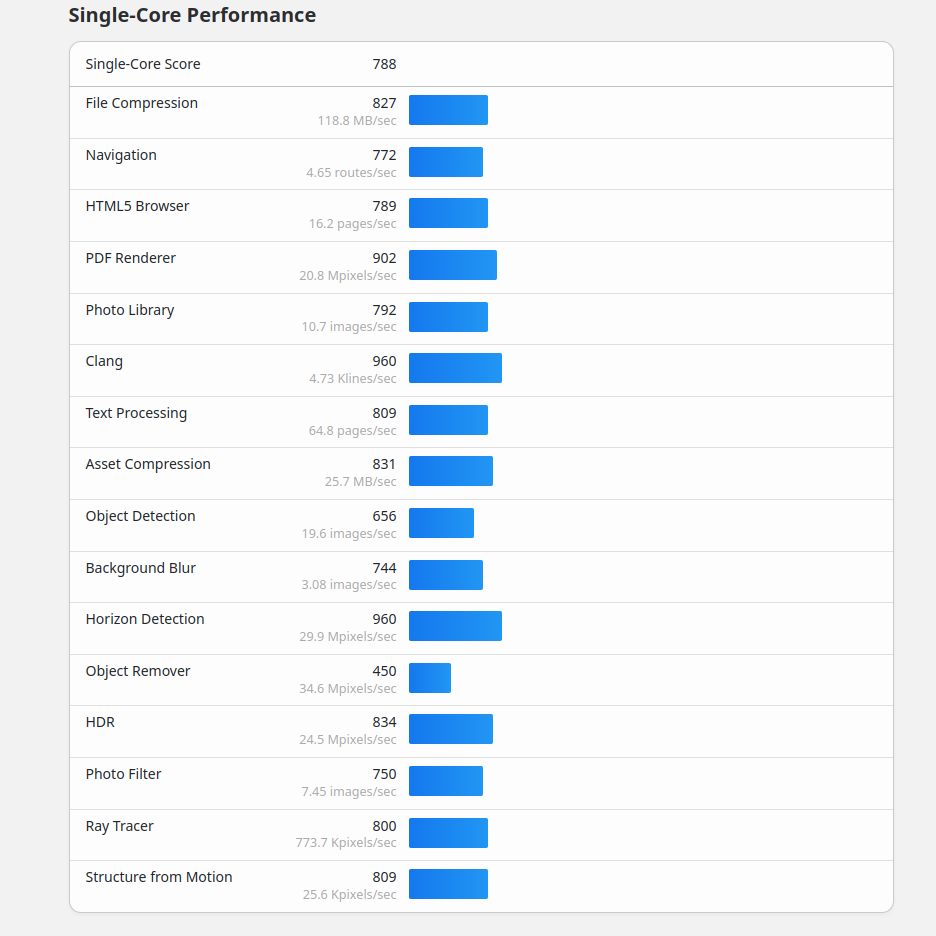The width and height of the screenshot is (936, 936).
Task: Click the File Compression score bar
Action: tap(448, 110)
